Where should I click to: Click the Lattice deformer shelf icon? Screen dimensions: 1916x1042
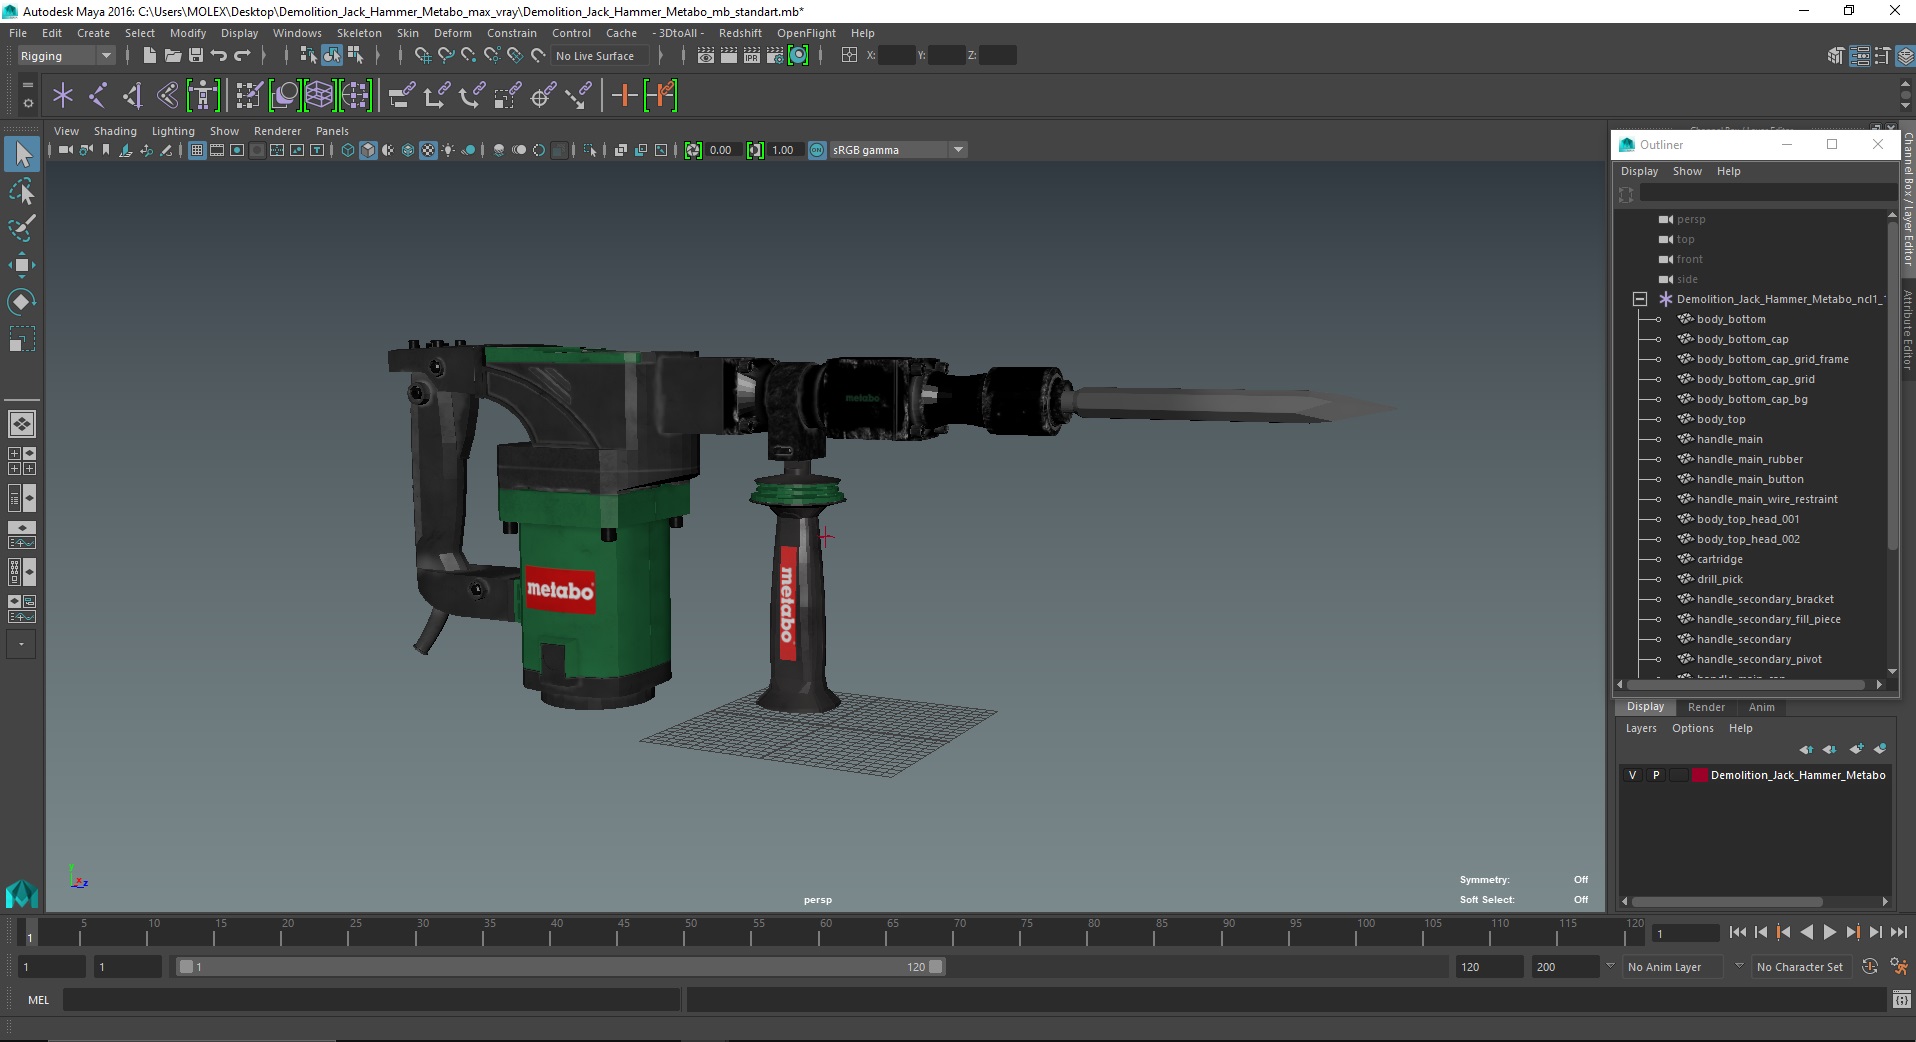coord(319,96)
